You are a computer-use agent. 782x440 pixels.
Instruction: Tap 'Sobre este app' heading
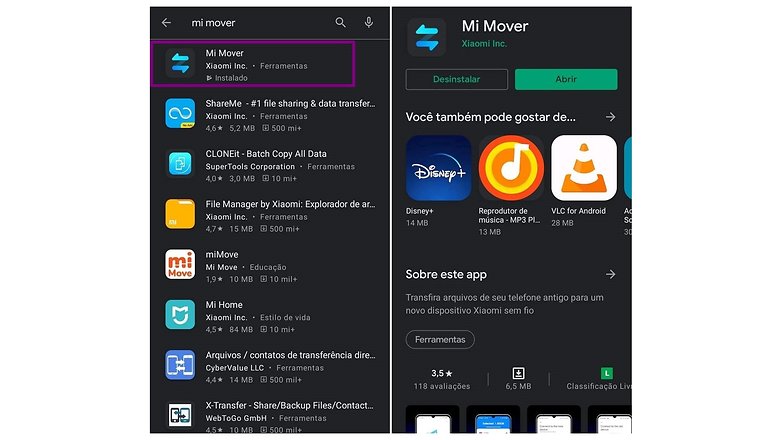(446, 274)
